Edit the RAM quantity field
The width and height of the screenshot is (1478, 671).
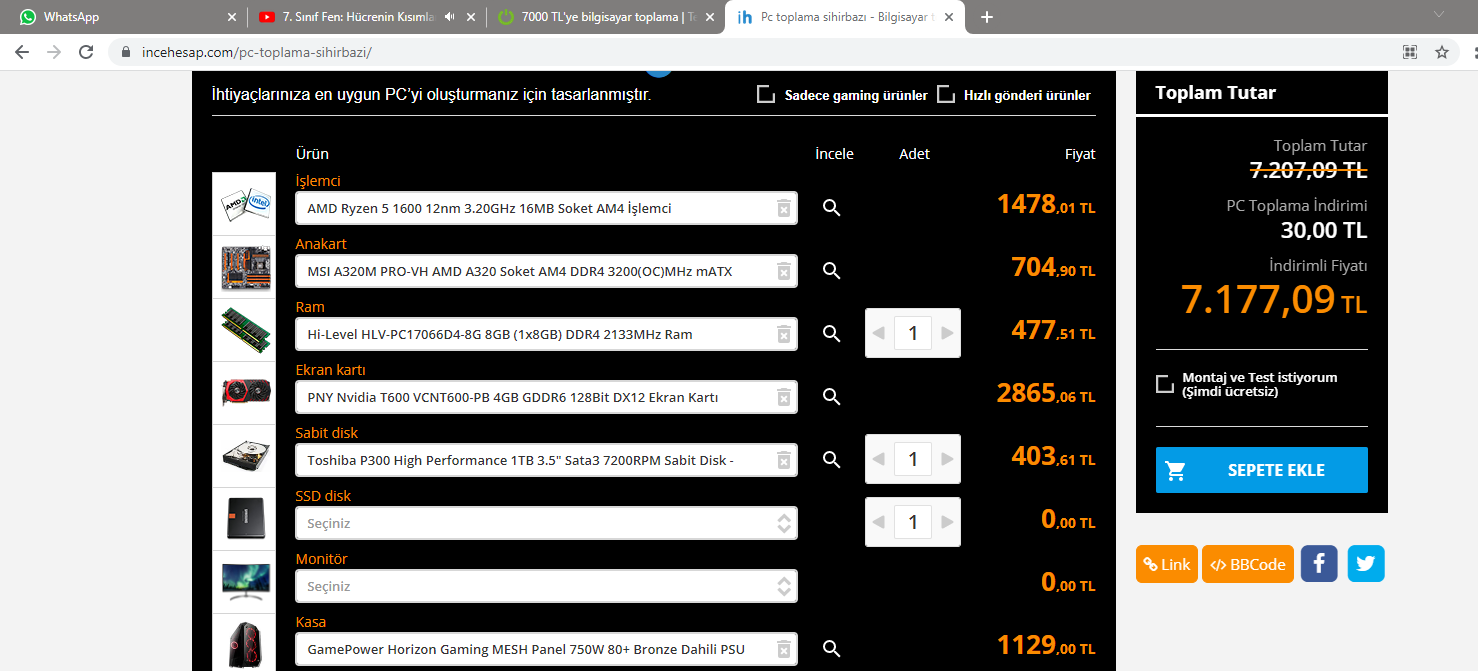coord(913,333)
